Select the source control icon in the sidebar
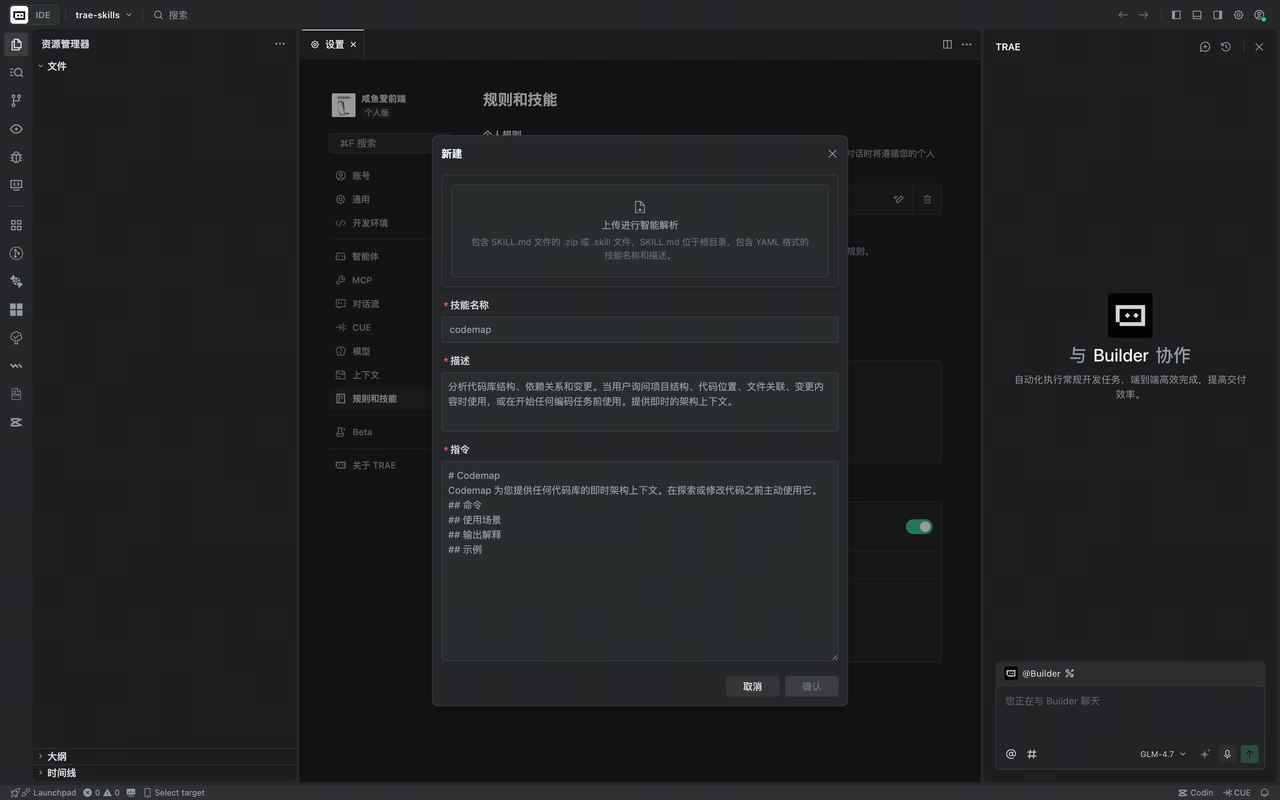Screen dimensions: 1280x800 point(15,100)
